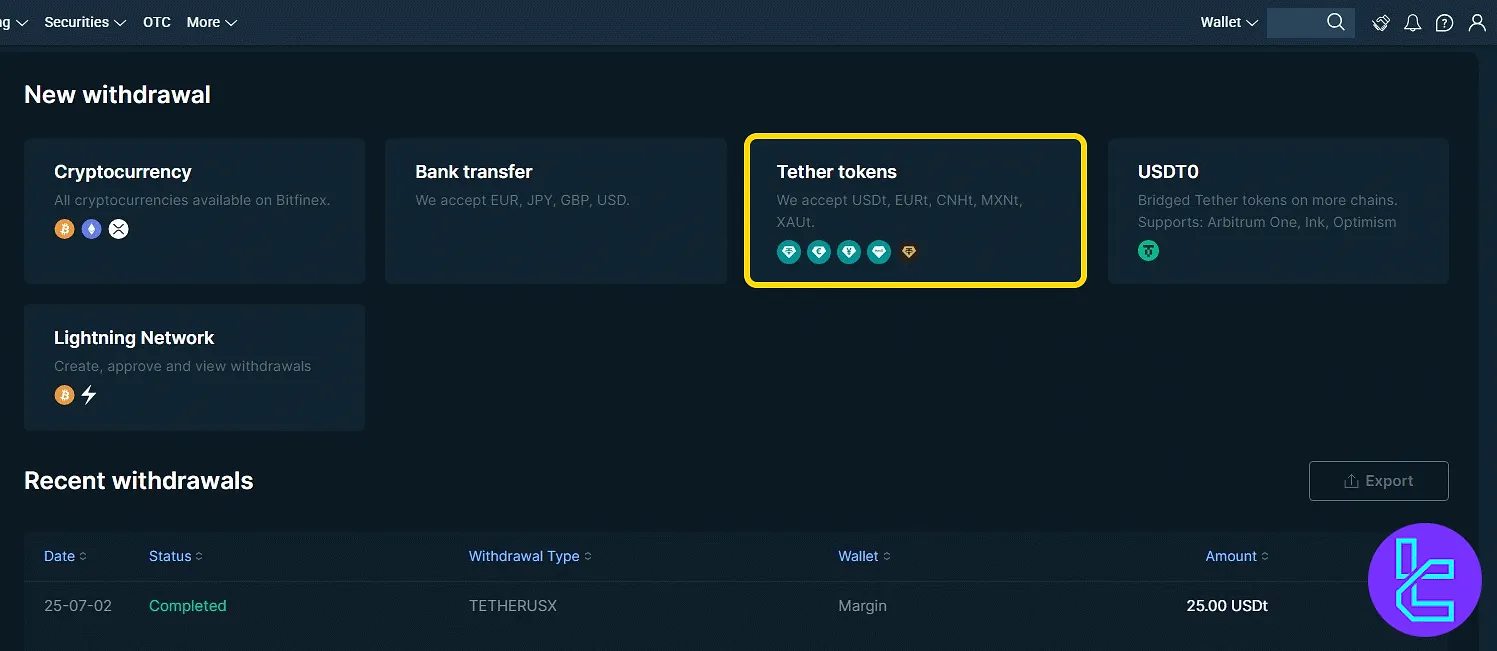This screenshot has height=651, width=1497.
Task: Click the USDt Tether icon
Action: (x=789, y=252)
